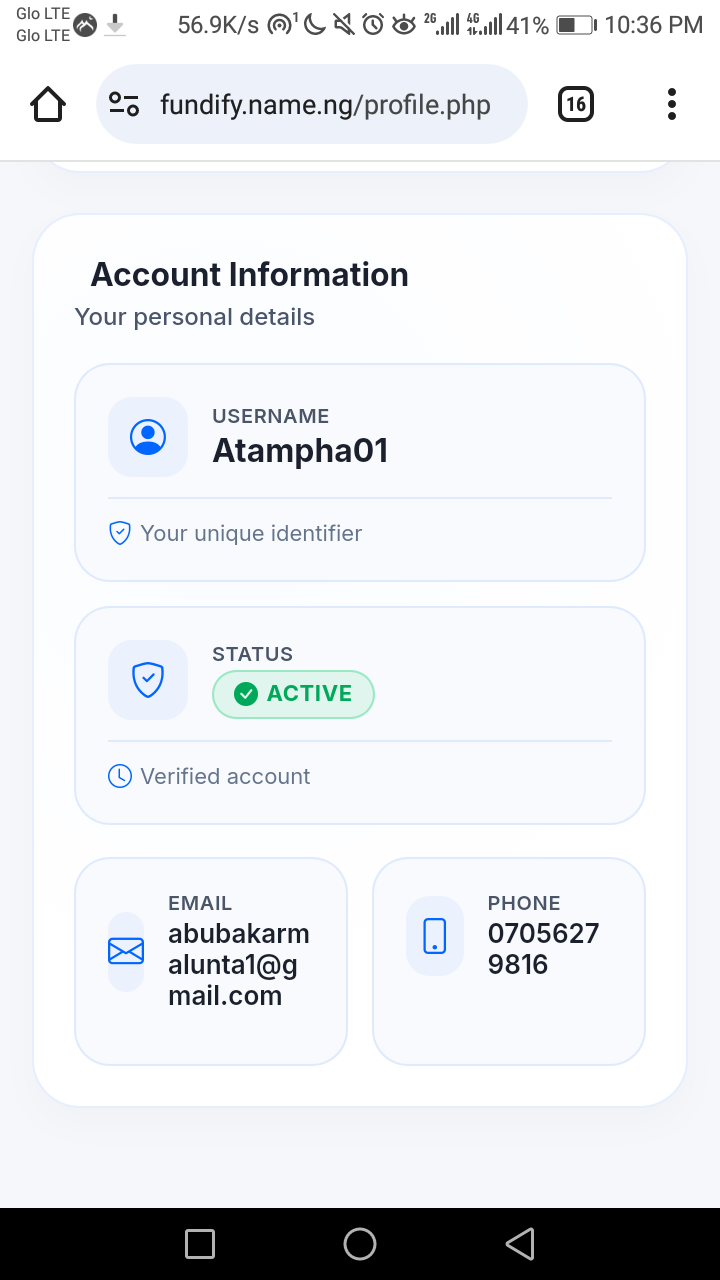Select the abubakarmalunta1@gmail.com email text
The width and height of the screenshot is (720, 1280).
[238, 965]
